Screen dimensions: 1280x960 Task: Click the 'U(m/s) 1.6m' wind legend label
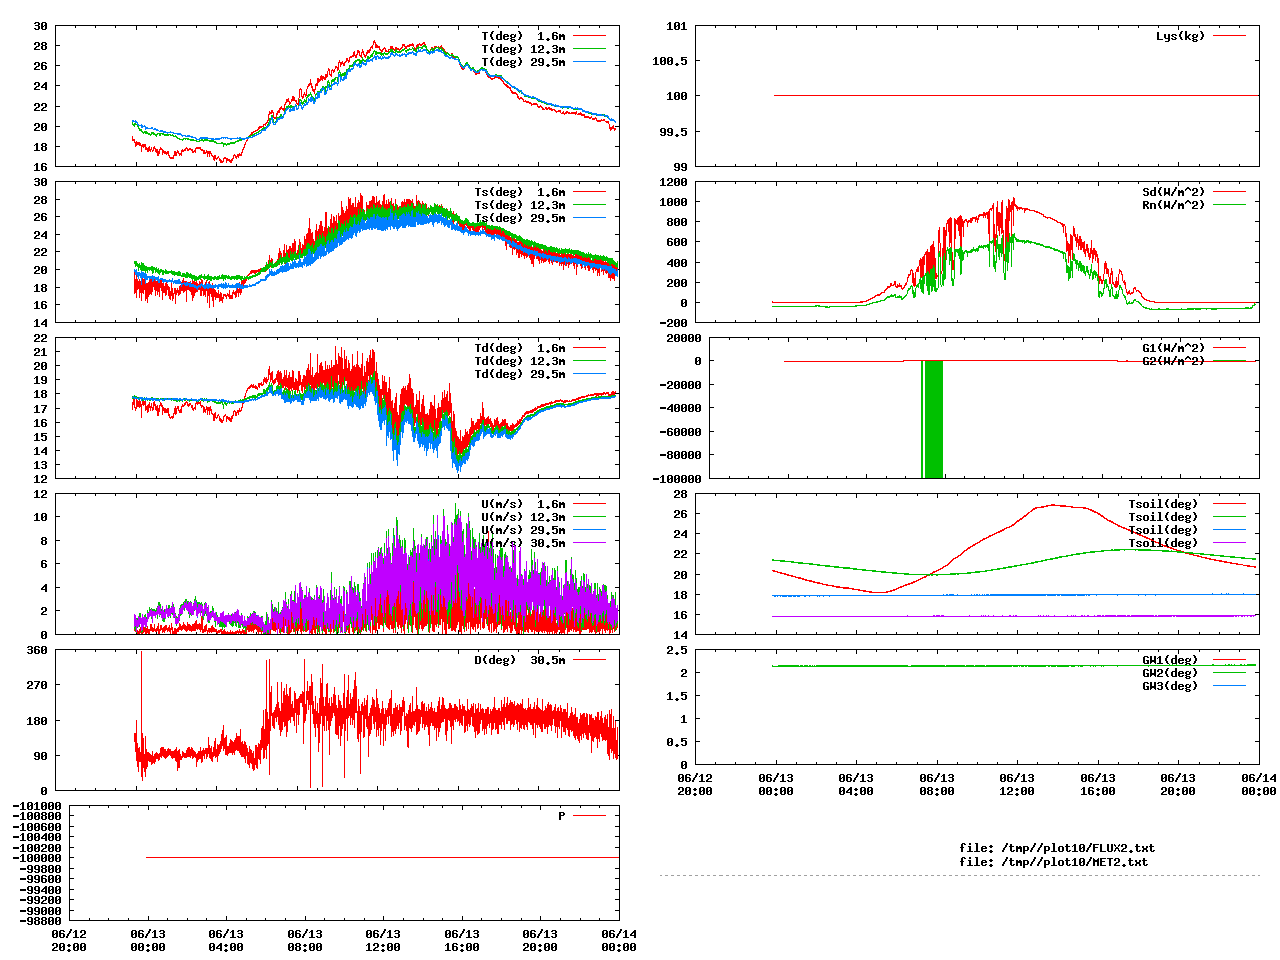coord(523,504)
